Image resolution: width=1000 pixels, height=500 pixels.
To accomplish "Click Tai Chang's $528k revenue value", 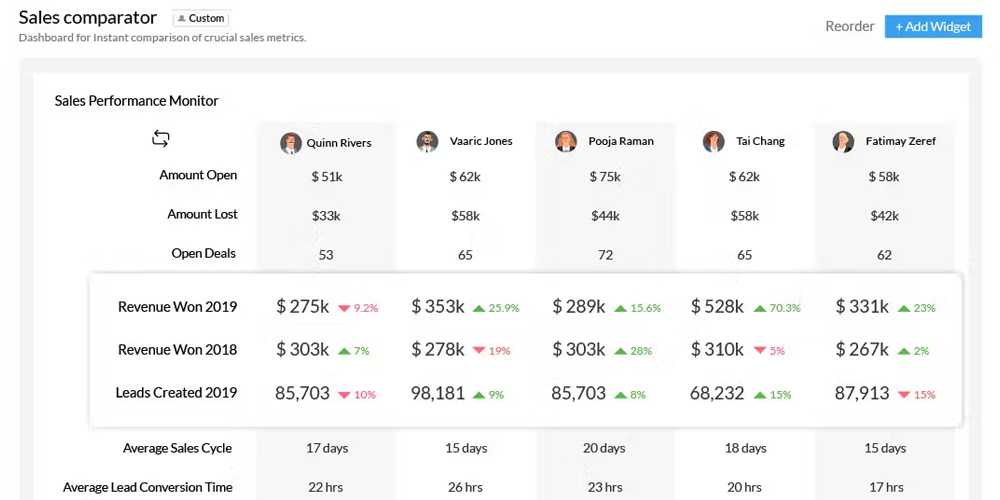I will click(717, 307).
